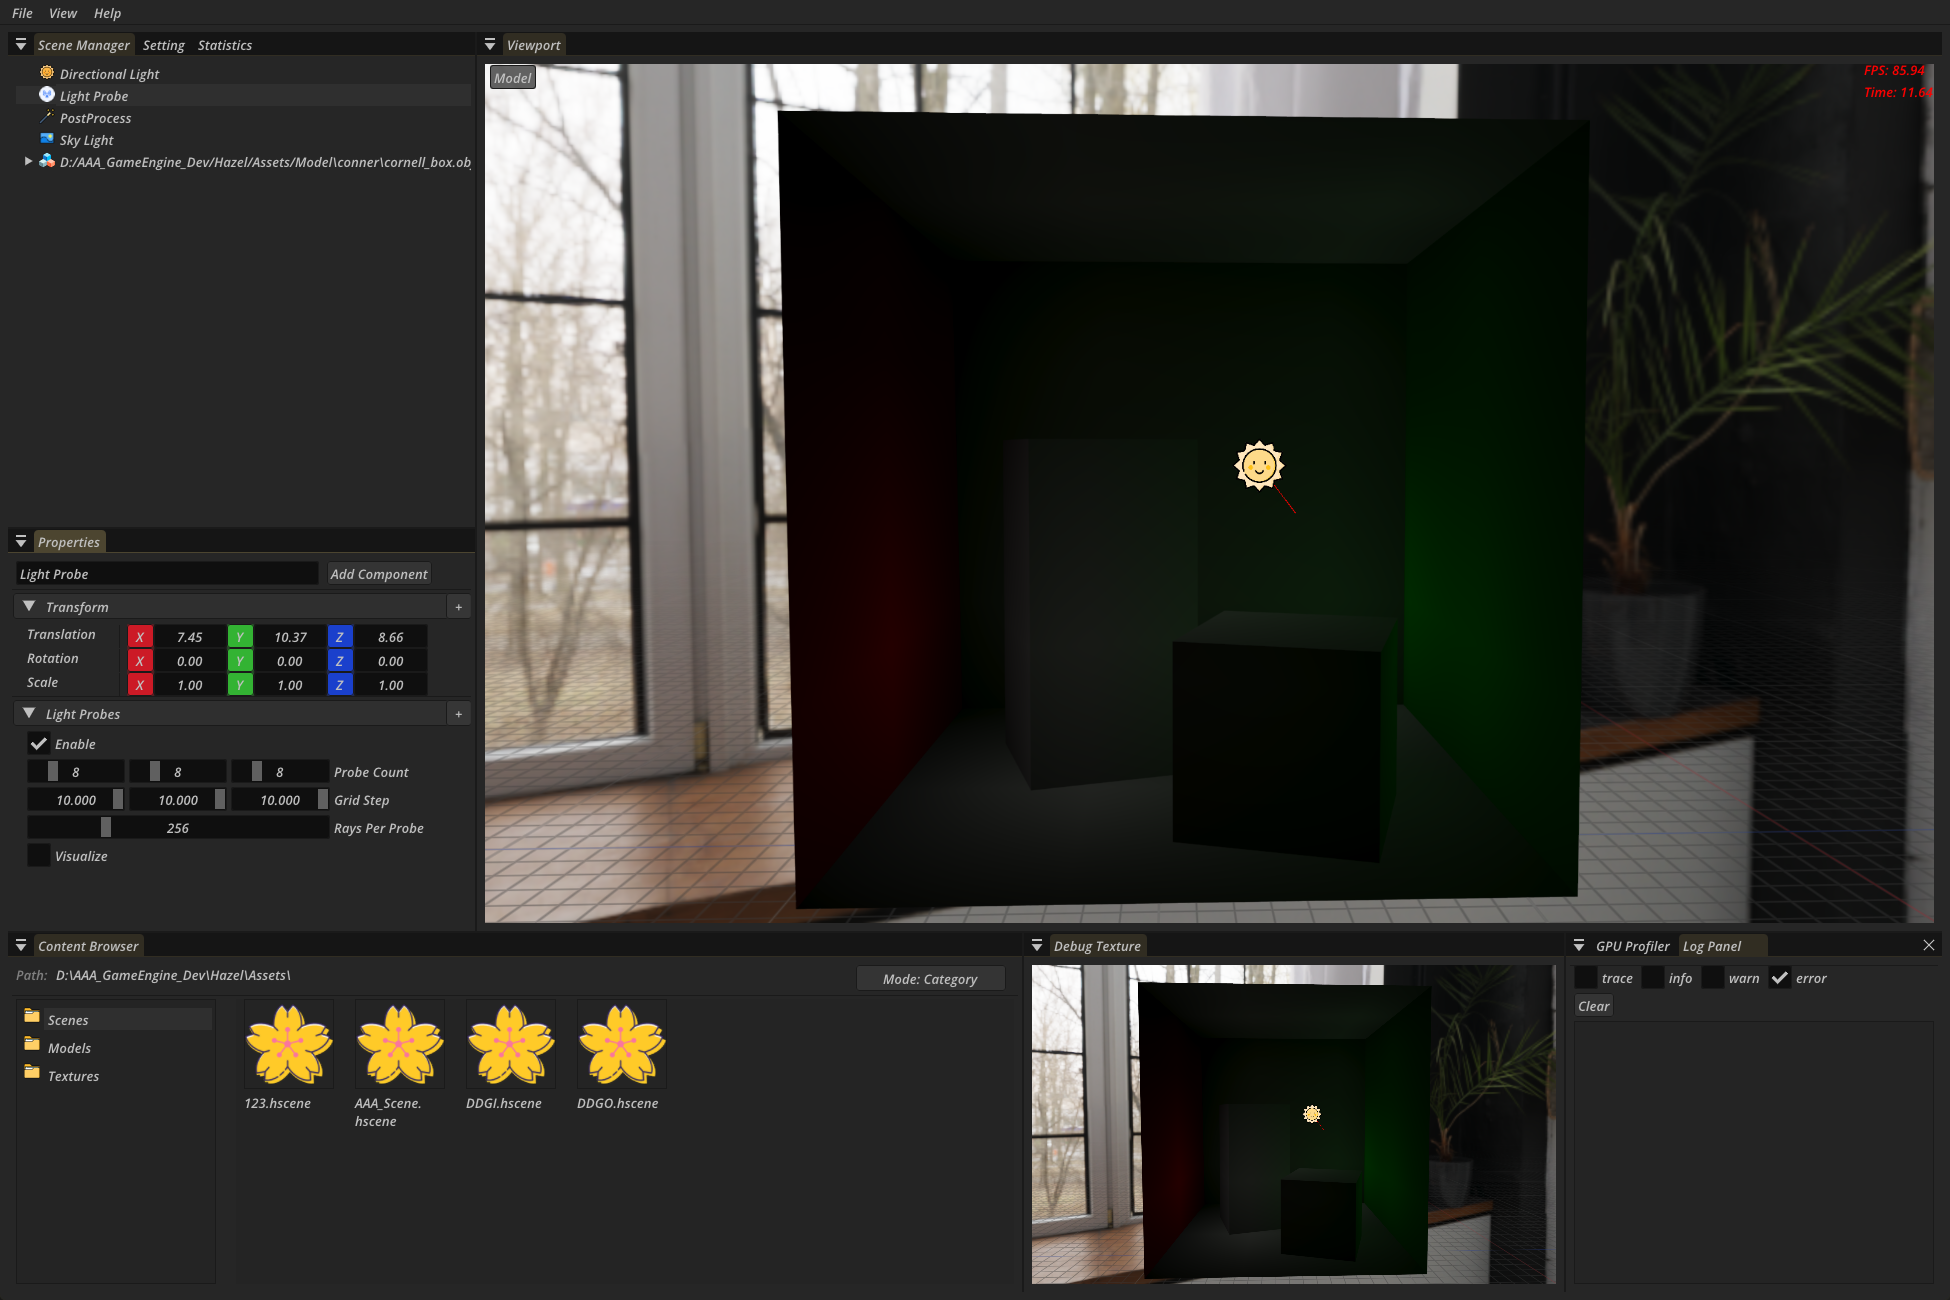Collapse the Light Probes component section
Screen dimensions: 1950x1300
click(x=29, y=714)
